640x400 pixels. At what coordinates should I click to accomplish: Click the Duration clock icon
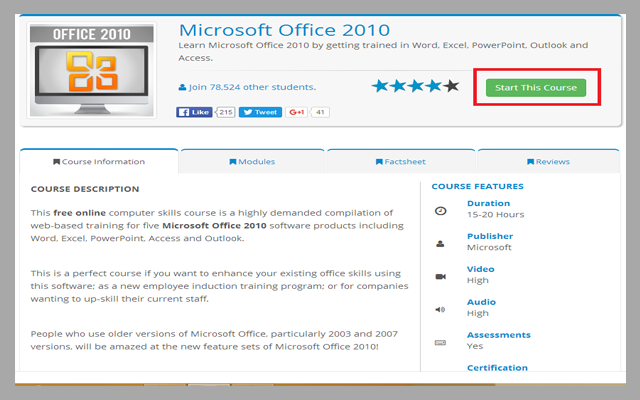[x=440, y=210]
